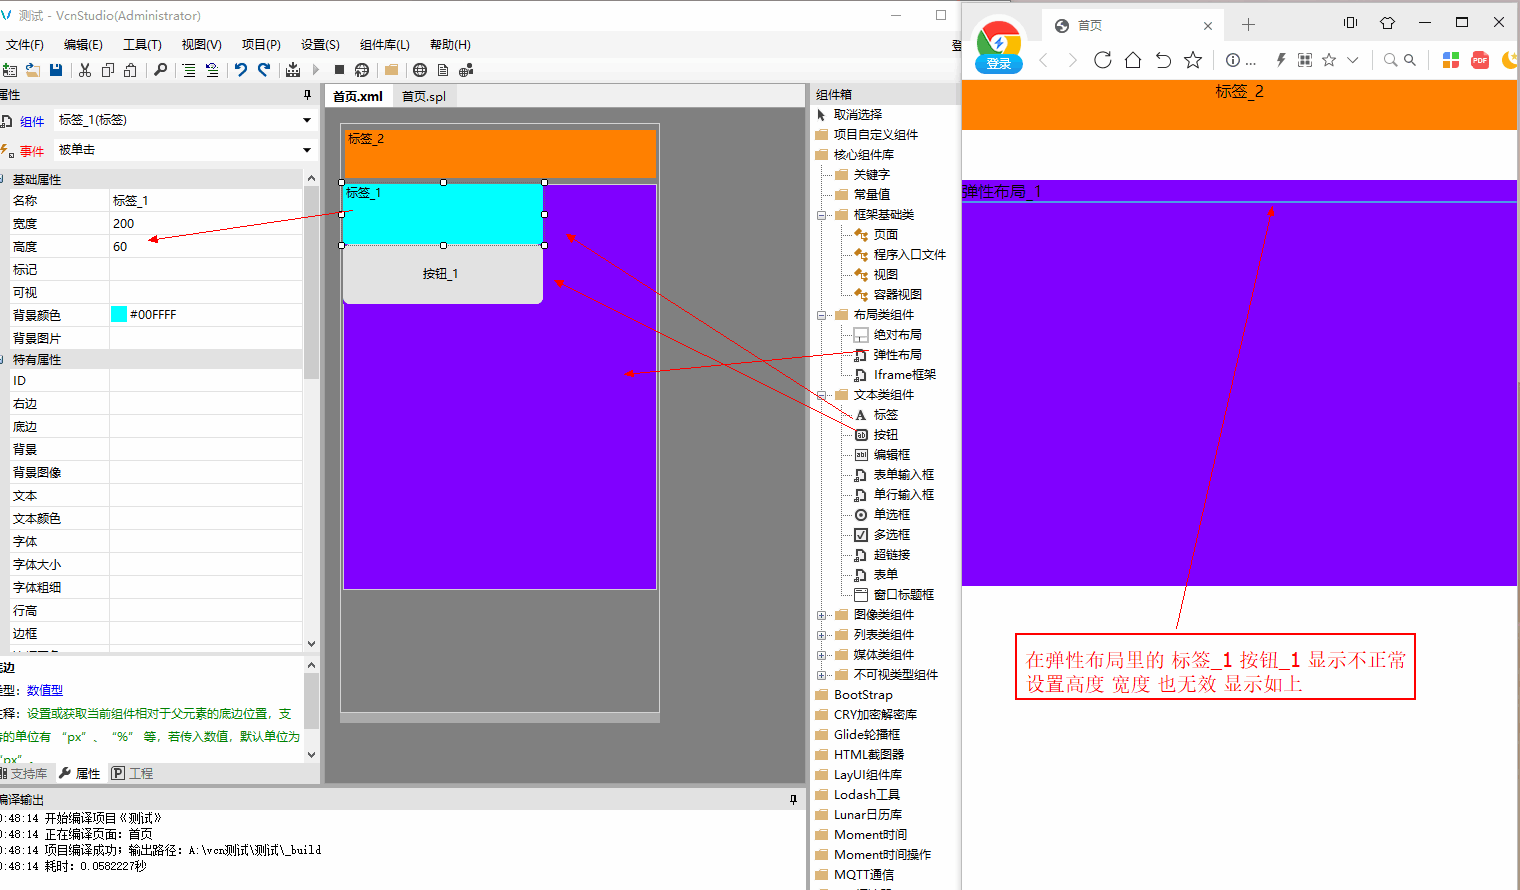Click the 登录 login button in browser

coord(998,63)
